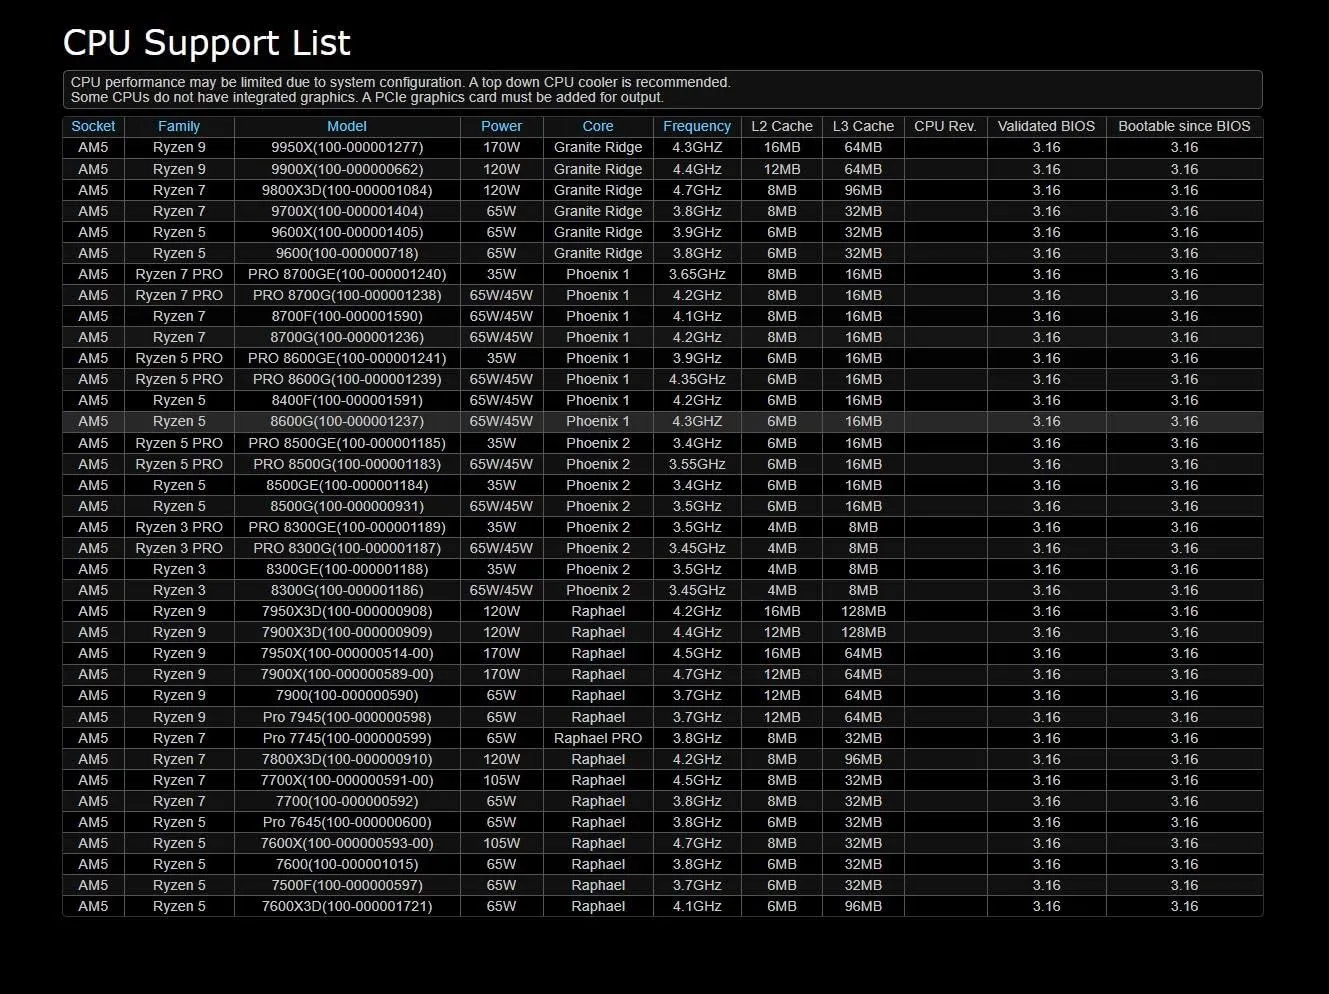Viewport: 1329px width, 994px height.
Task: Click the PRO 8700GE(100-000001240) model entry
Action: click(x=347, y=274)
